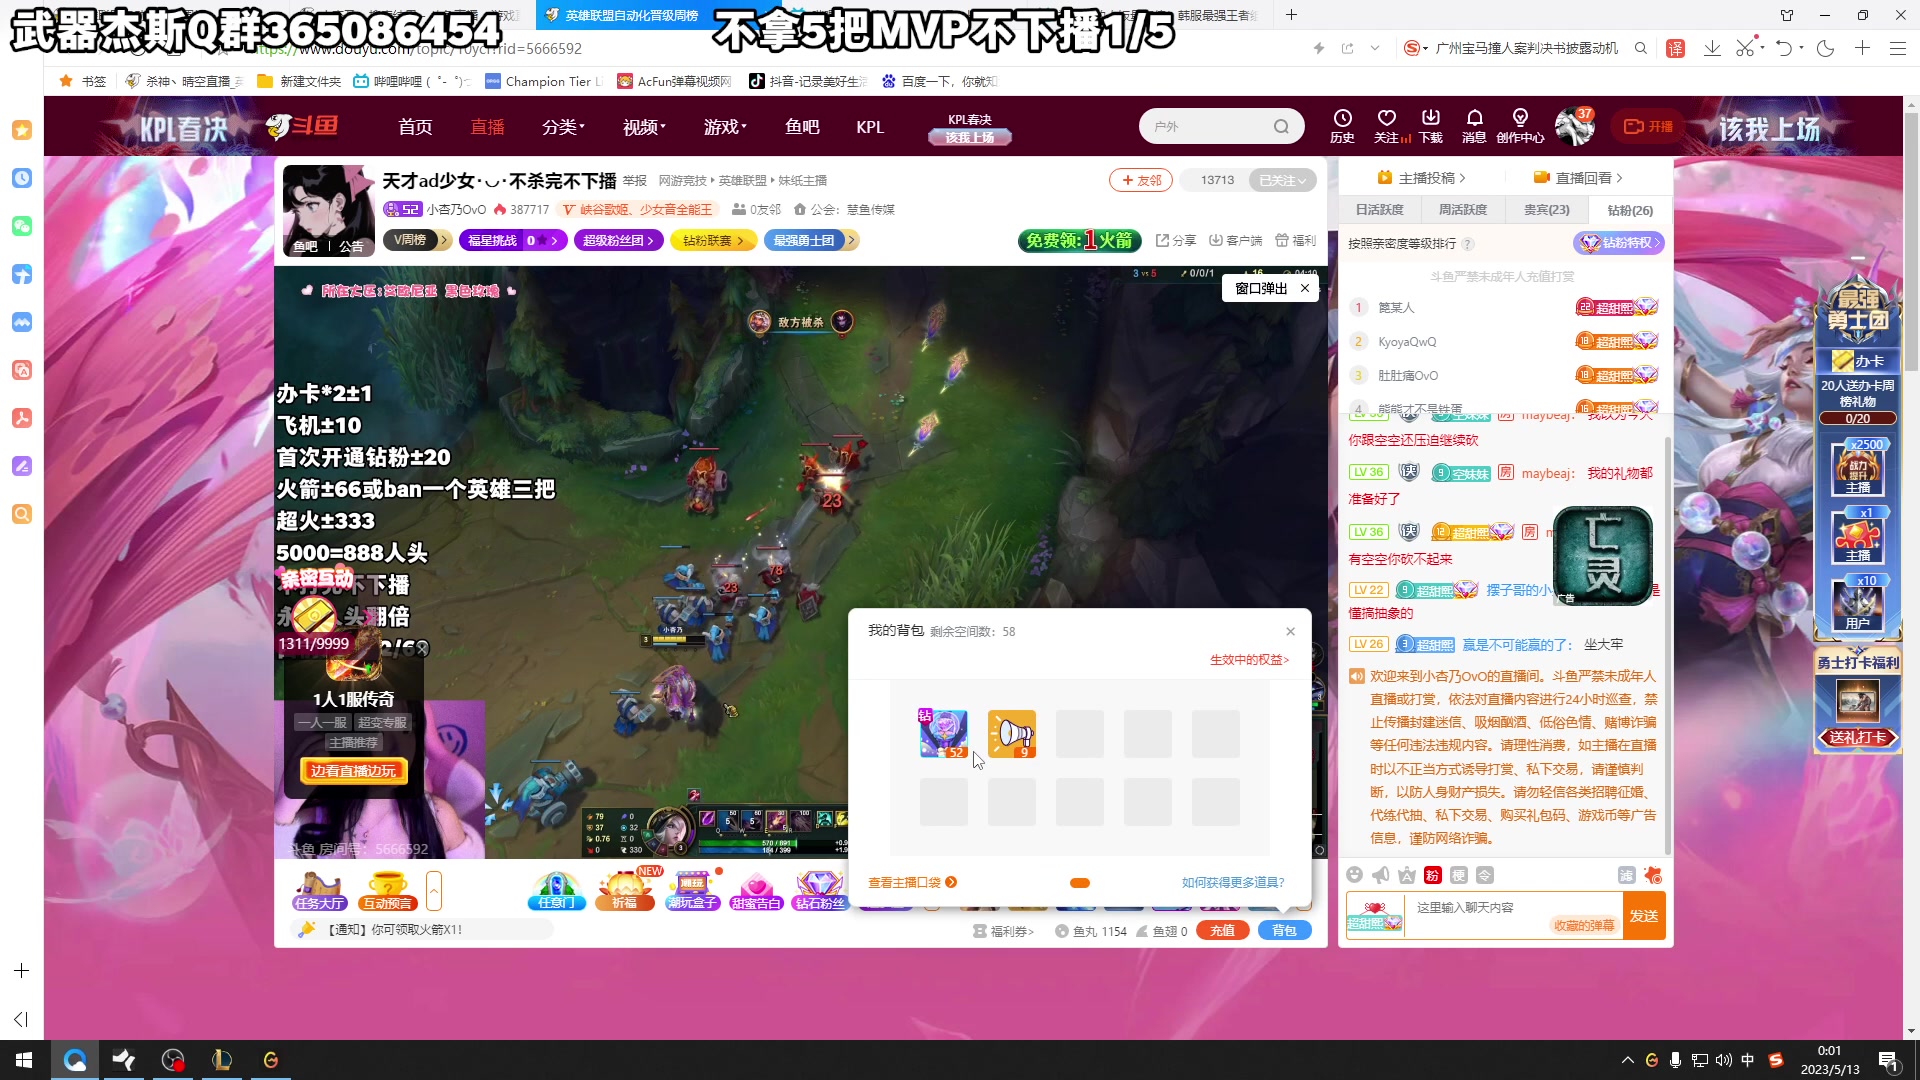This screenshot has width=1920, height=1080.
Task: Switch to the 贵宾(23) tab
Action: point(1547,210)
